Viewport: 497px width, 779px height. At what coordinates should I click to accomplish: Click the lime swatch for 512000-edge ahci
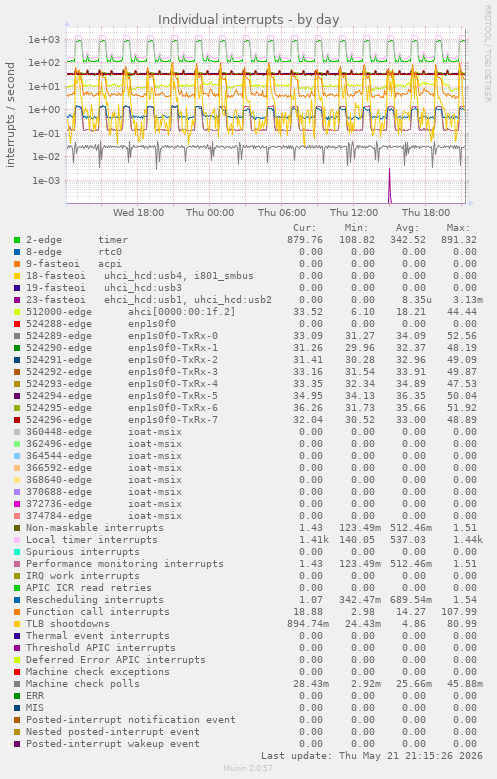pyautogui.click(x=17, y=312)
